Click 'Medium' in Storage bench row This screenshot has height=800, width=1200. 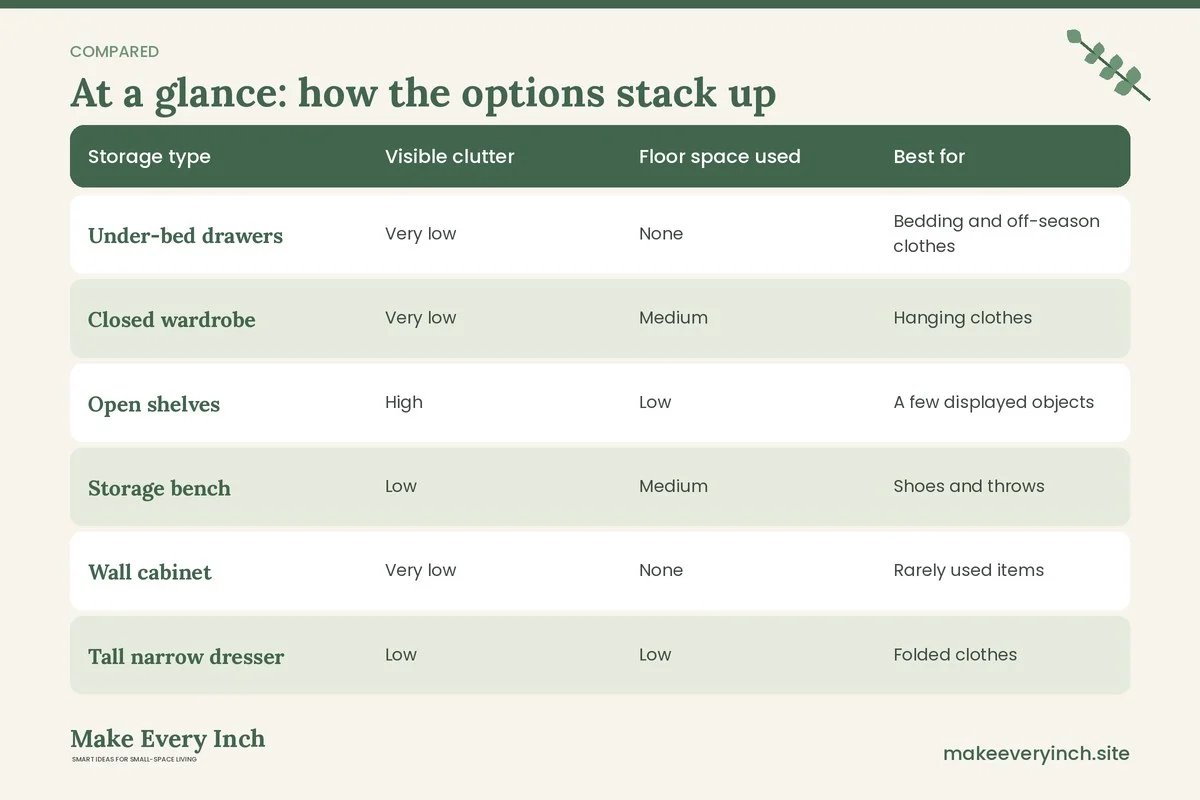pos(673,486)
